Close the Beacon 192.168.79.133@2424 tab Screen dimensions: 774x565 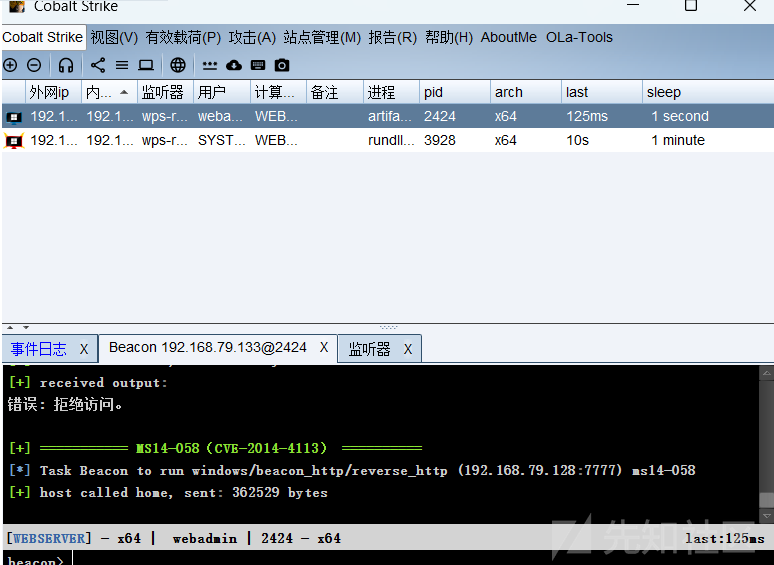(x=324, y=347)
